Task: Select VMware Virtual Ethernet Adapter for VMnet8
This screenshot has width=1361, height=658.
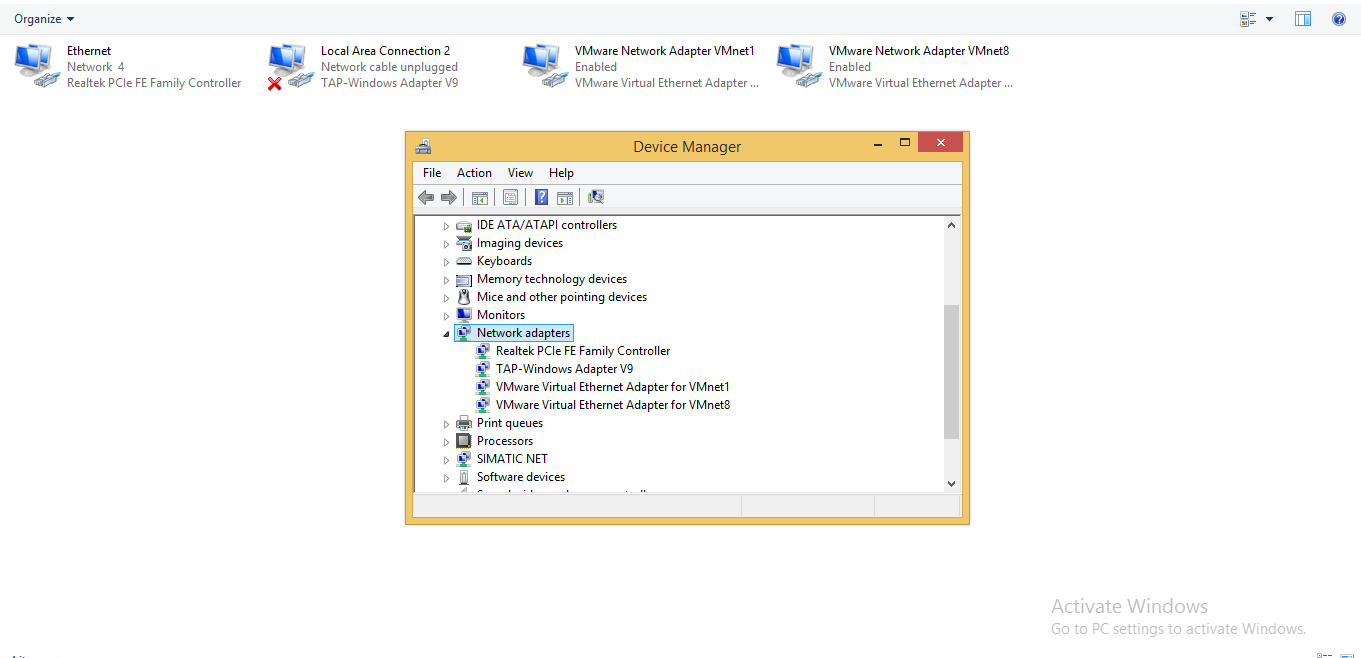Action: coord(612,405)
